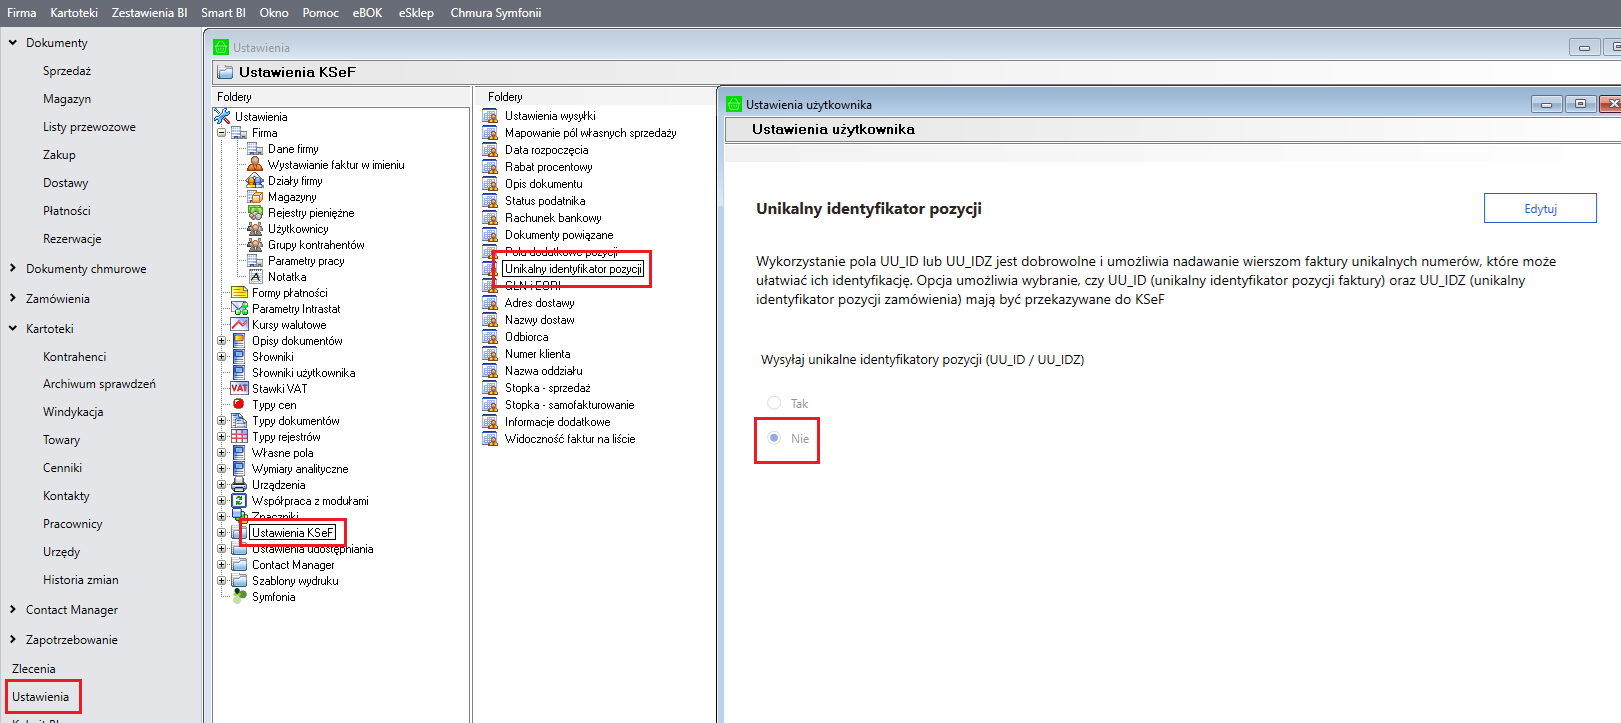The width and height of the screenshot is (1621, 723).
Task: Click the Formy płatności icon
Action: pos(239,293)
